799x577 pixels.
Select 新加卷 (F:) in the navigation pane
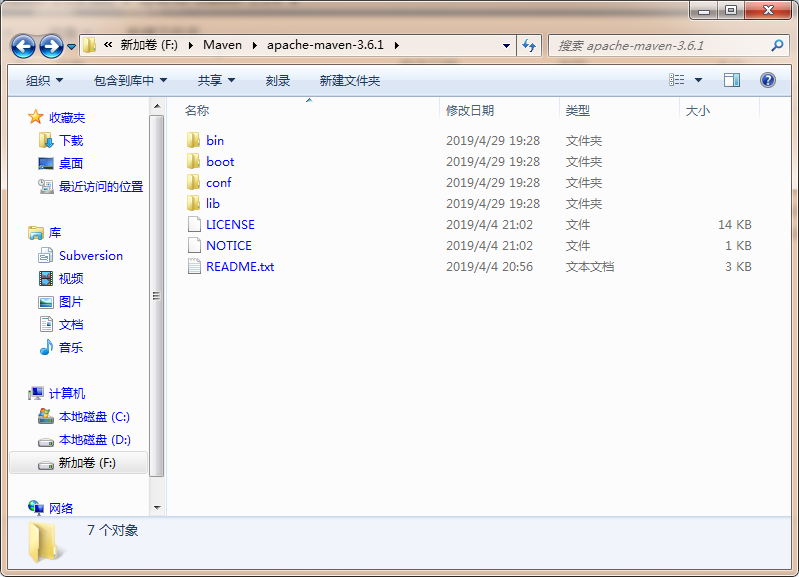click(87, 463)
